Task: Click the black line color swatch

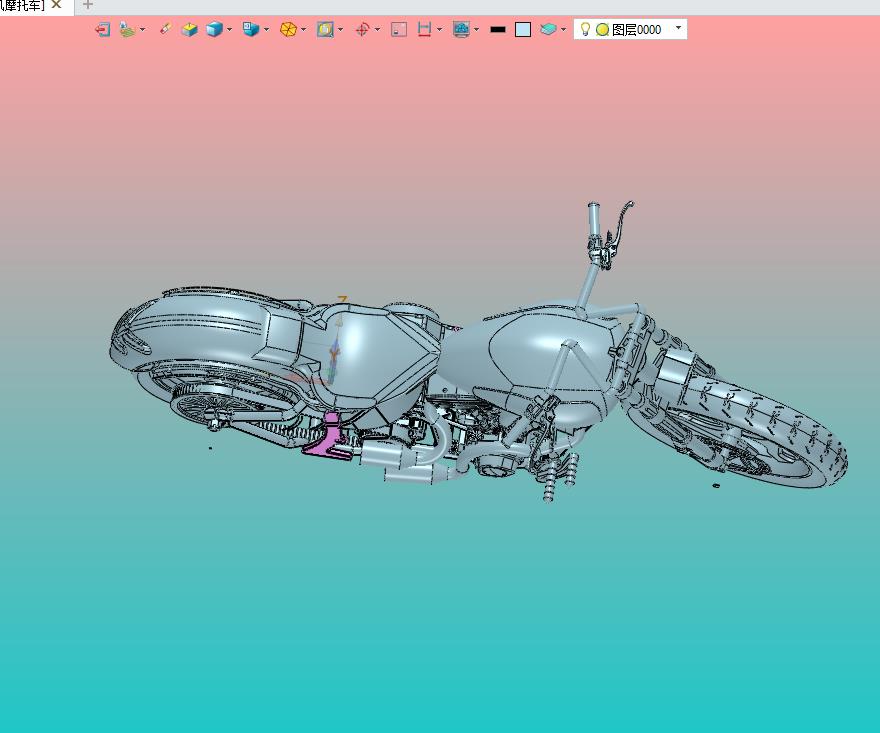Action: pyautogui.click(x=498, y=30)
